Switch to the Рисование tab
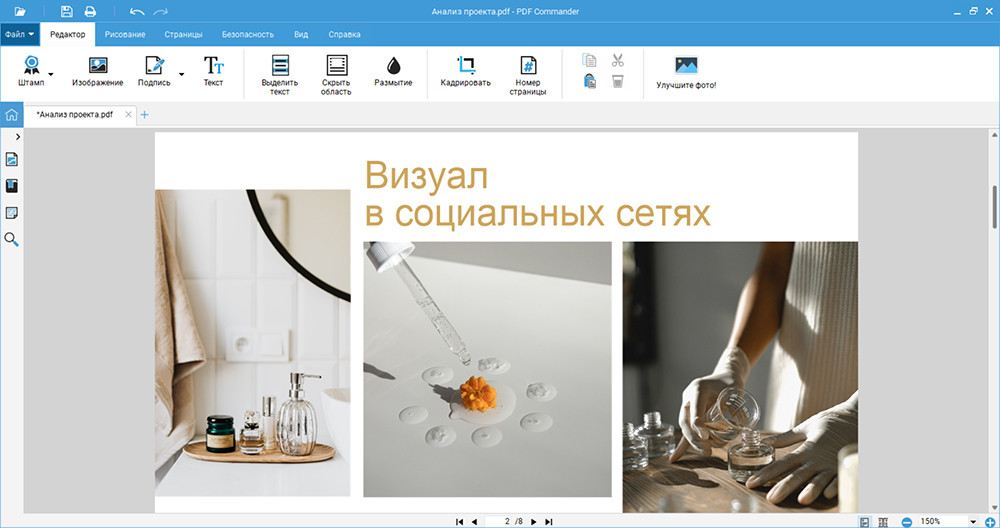 (125, 34)
